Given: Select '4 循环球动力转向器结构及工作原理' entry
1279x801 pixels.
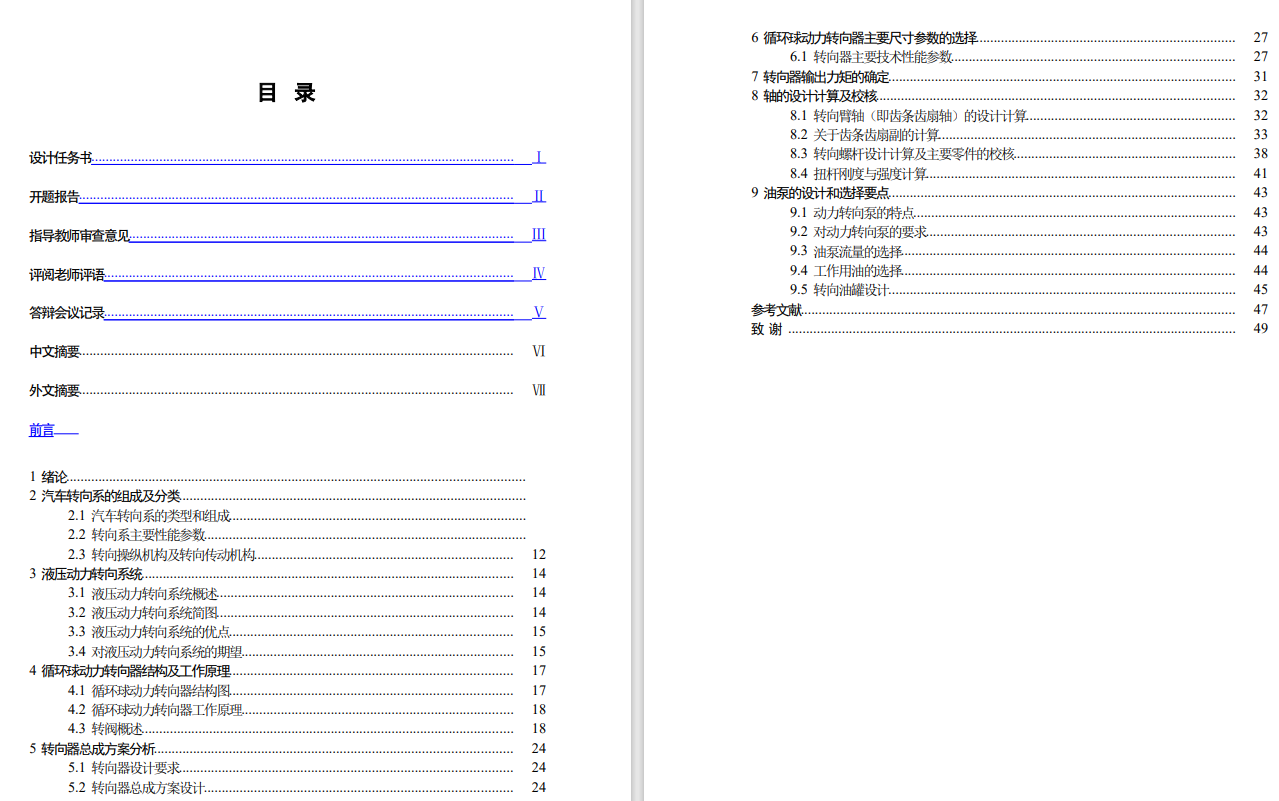Looking at the screenshot, I should tap(287, 671).
